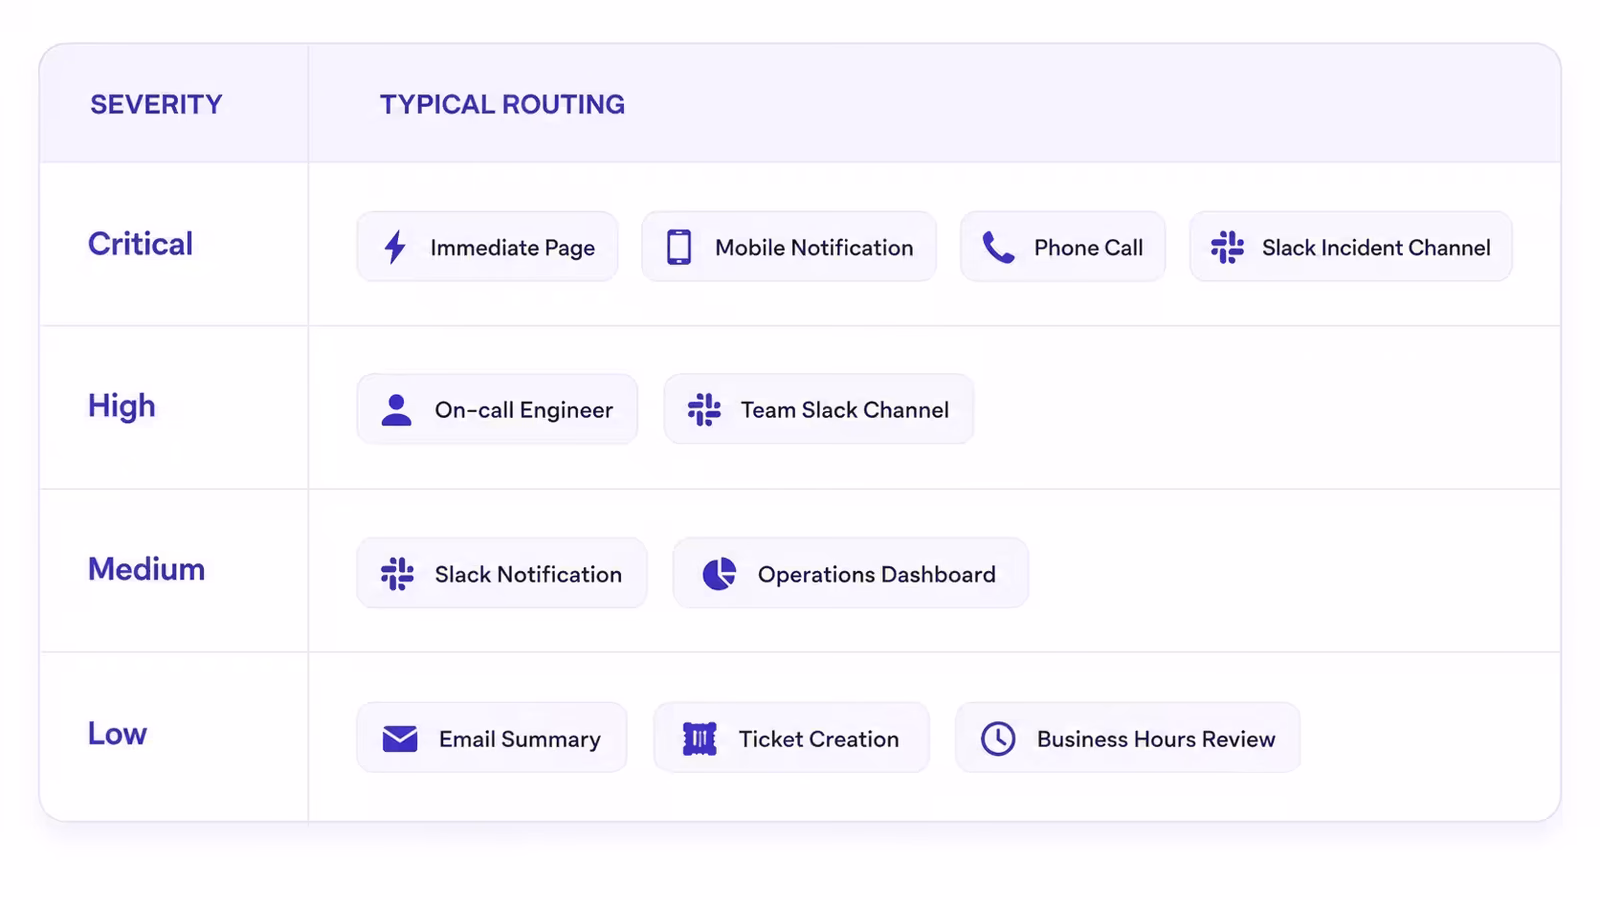Click the Slack logo in Slack Notification
The width and height of the screenshot is (1600, 900).
pos(397,574)
